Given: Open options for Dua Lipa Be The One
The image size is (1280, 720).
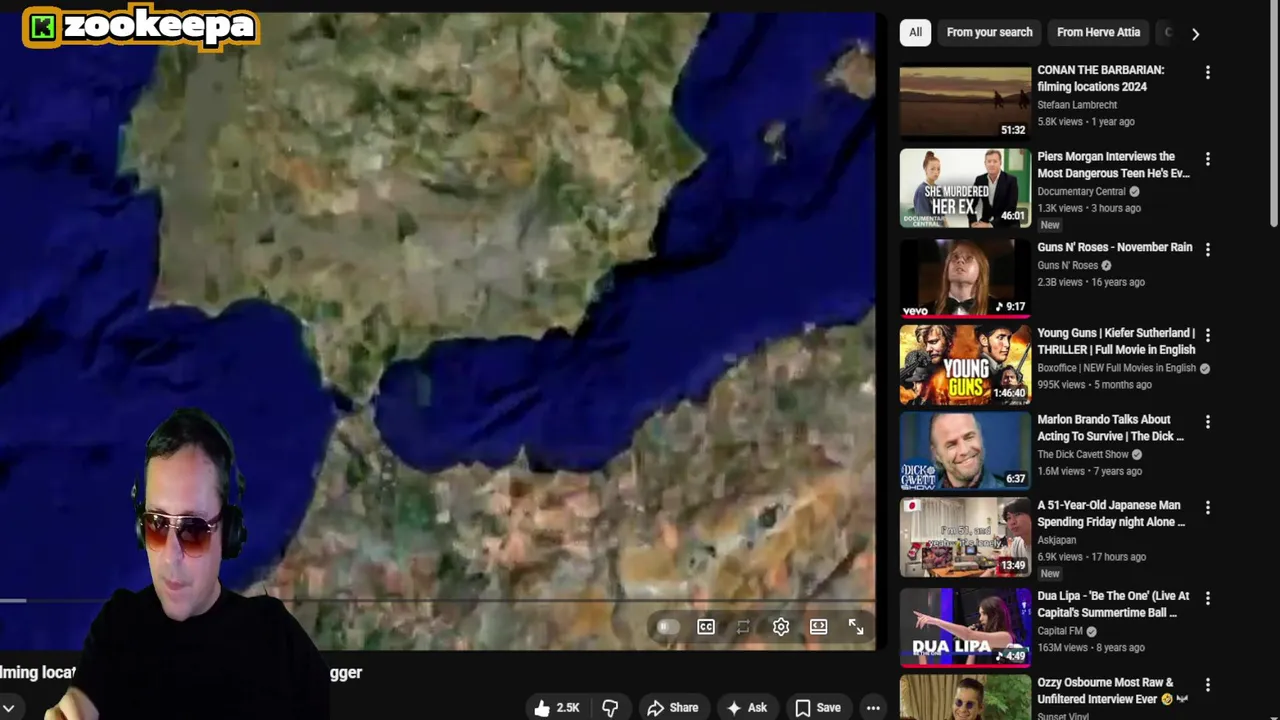Looking at the screenshot, I should tap(1207, 598).
